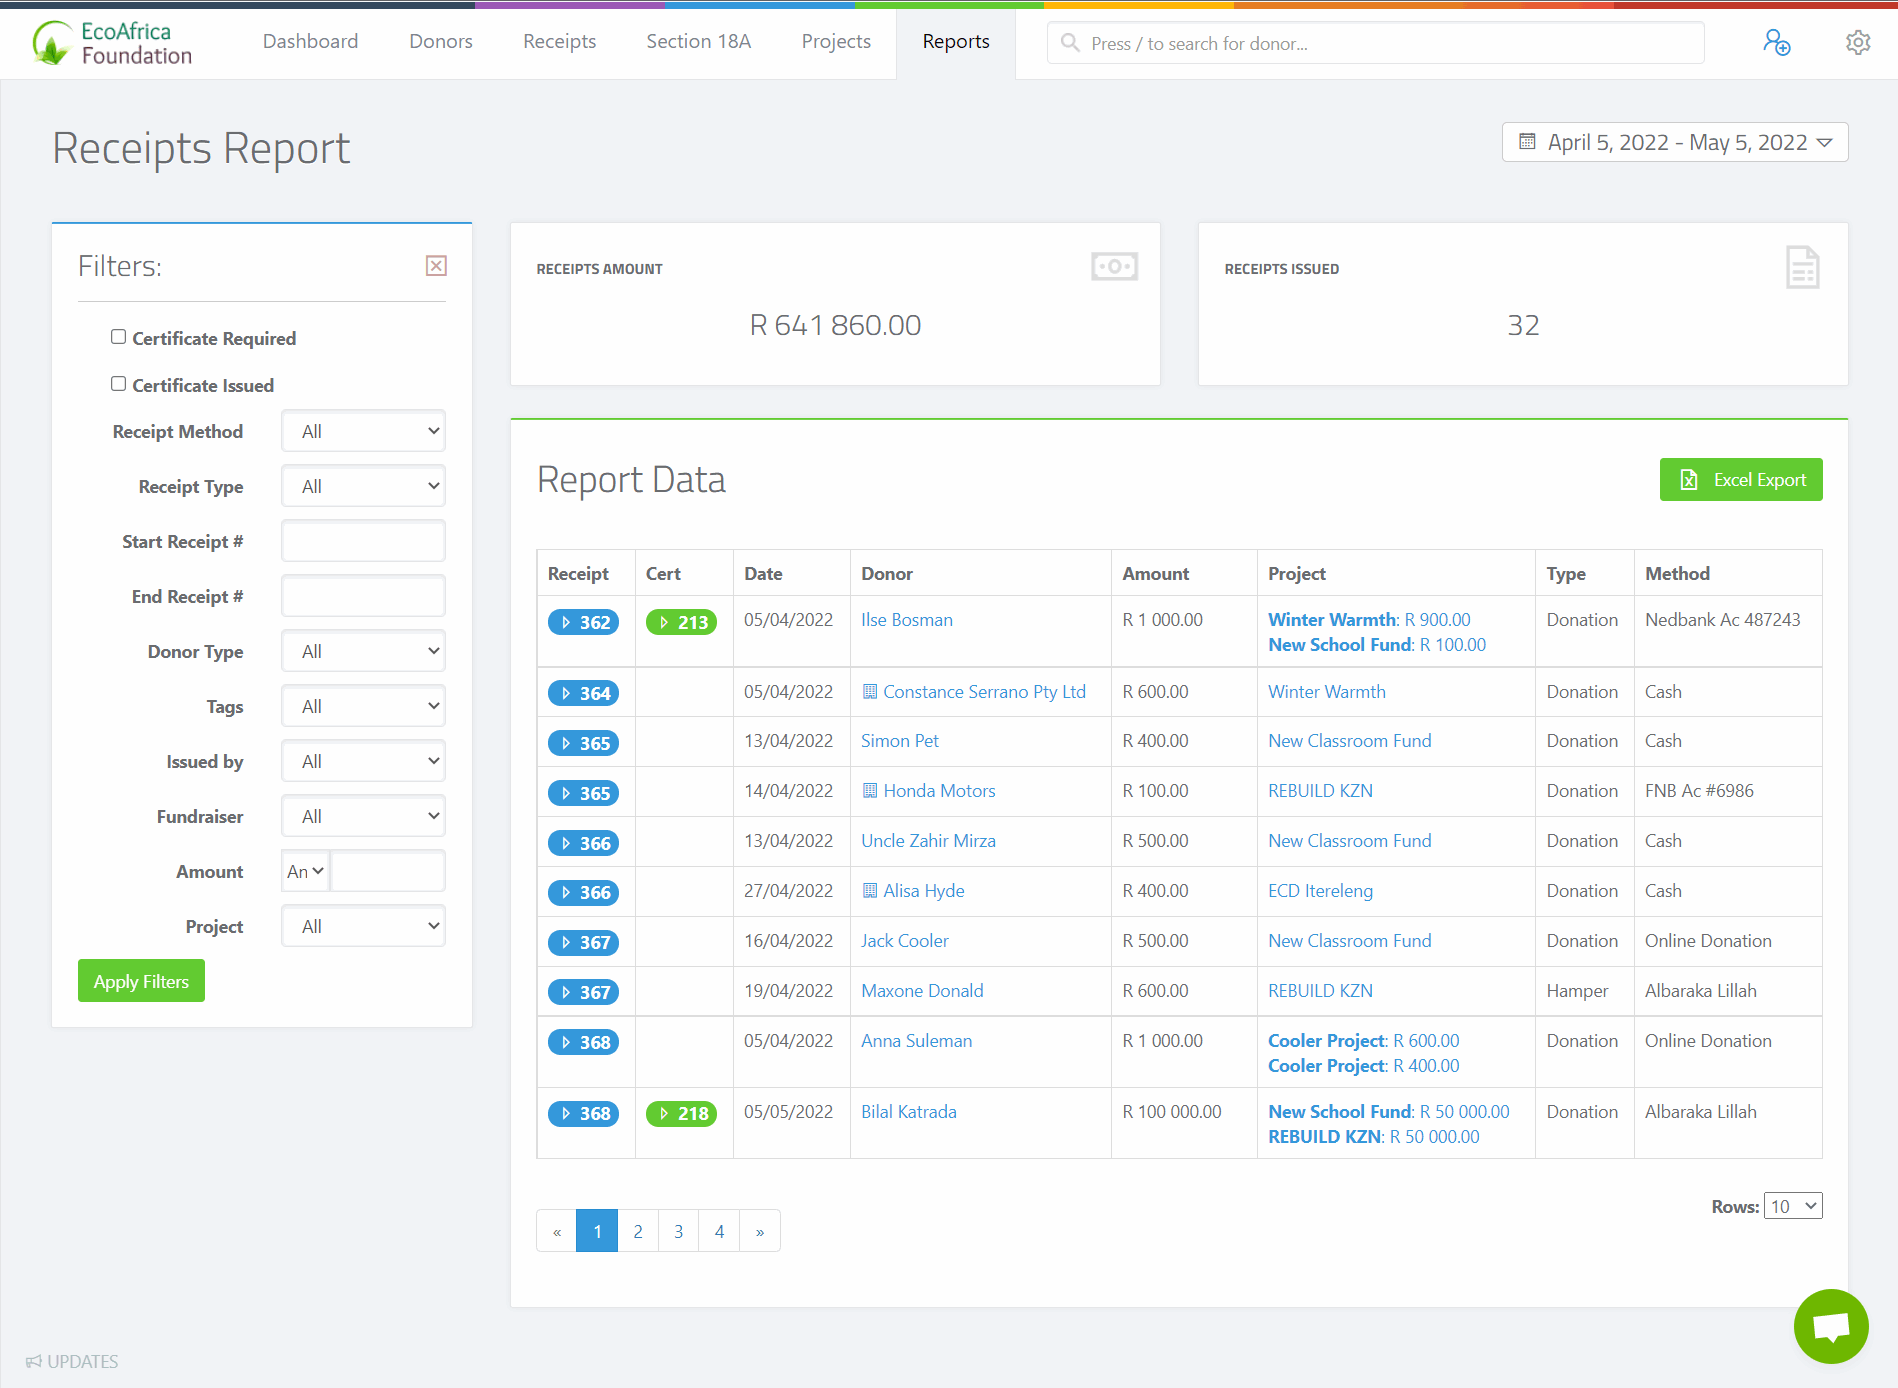The height and width of the screenshot is (1388, 1898).
Task: Open donor Bilal Katrada
Action: [x=909, y=1112]
